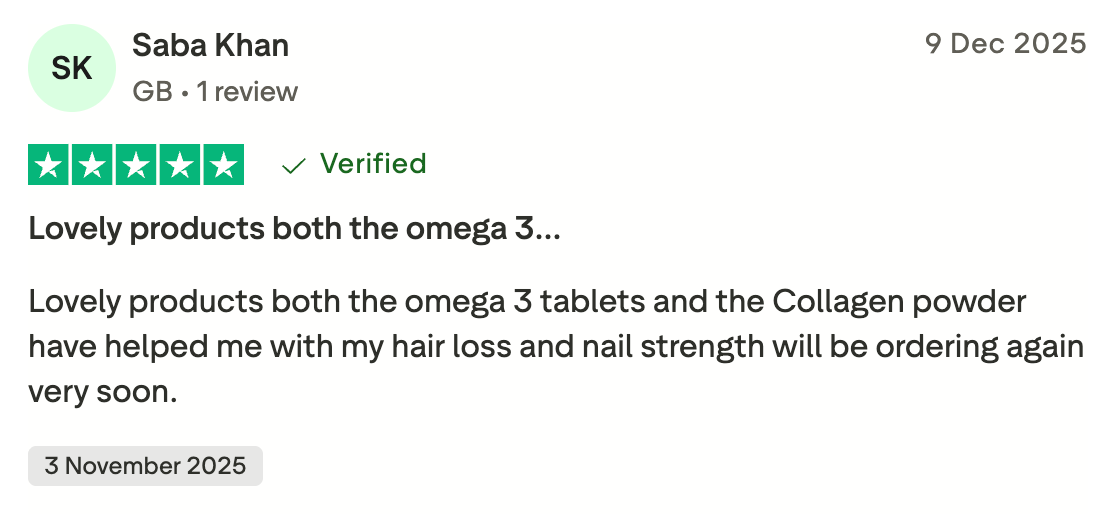Click the SK avatar circle
Viewport: 1120px width, 514px height.
(72, 68)
